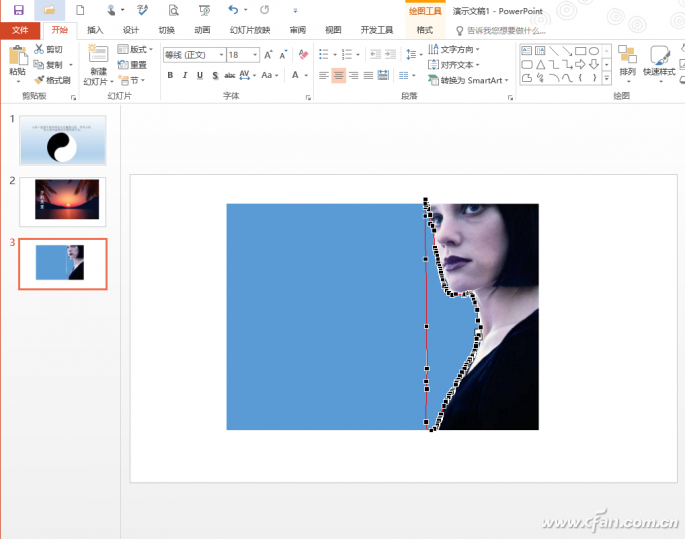Toggle Italic text formatting
Image resolution: width=685 pixels, height=539 pixels.
[185, 76]
